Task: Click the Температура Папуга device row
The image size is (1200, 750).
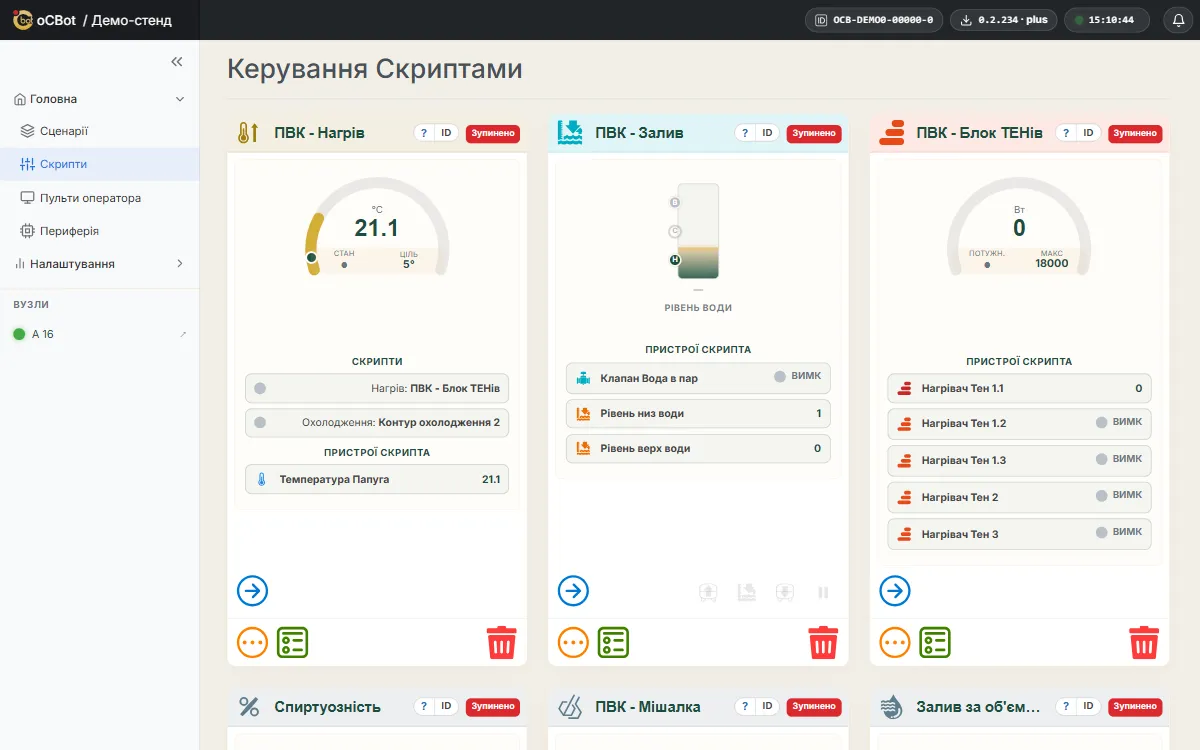Action: 377,479
